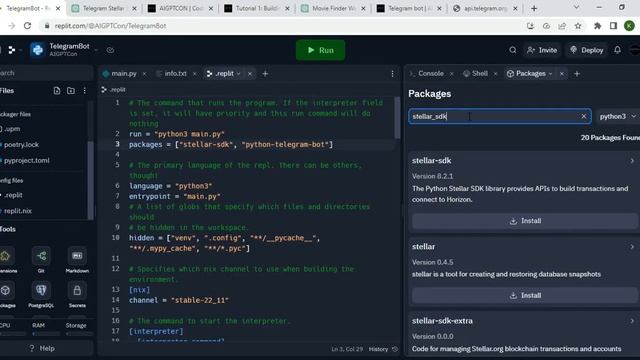Open the .replit tab dropdown chevron

coord(239,74)
